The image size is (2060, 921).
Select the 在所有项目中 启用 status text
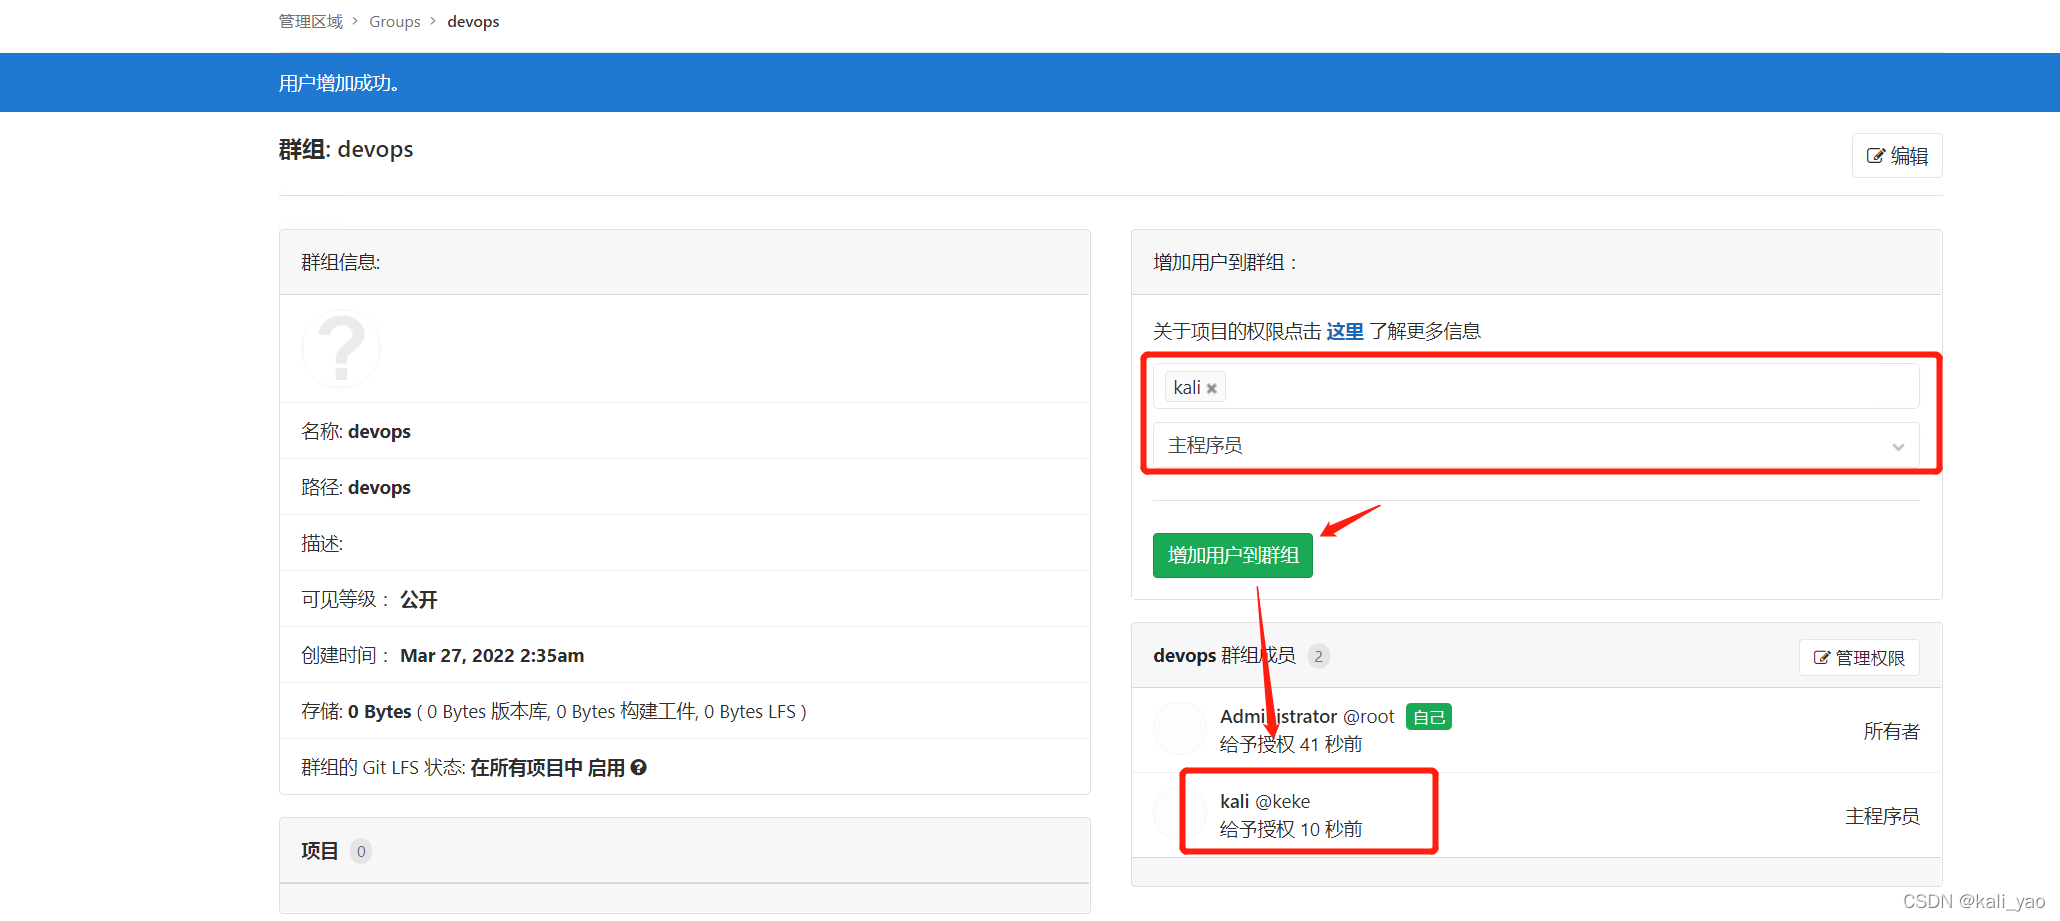point(547,767)
